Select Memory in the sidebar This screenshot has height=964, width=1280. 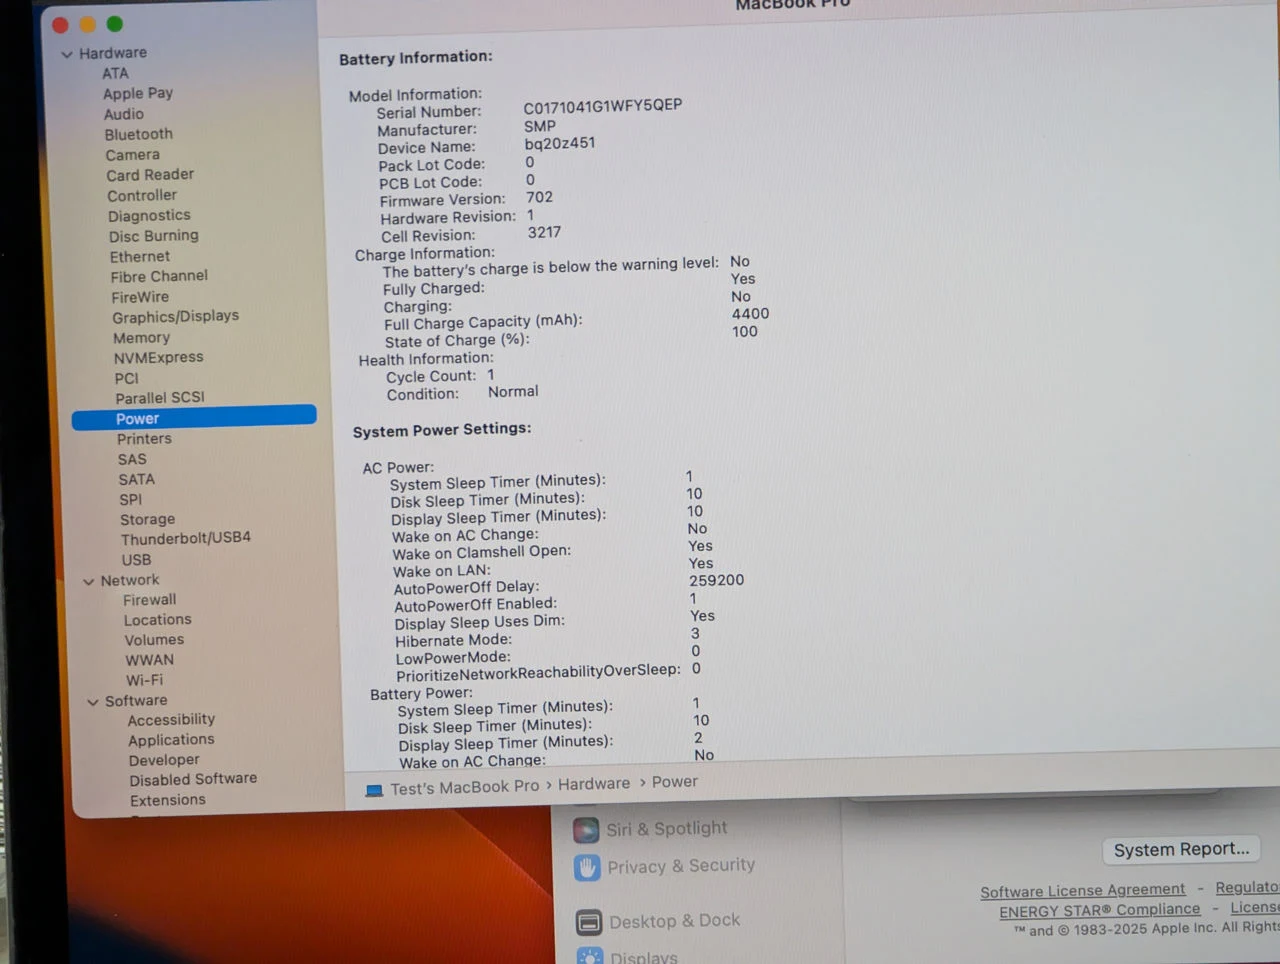click(141, 338)
